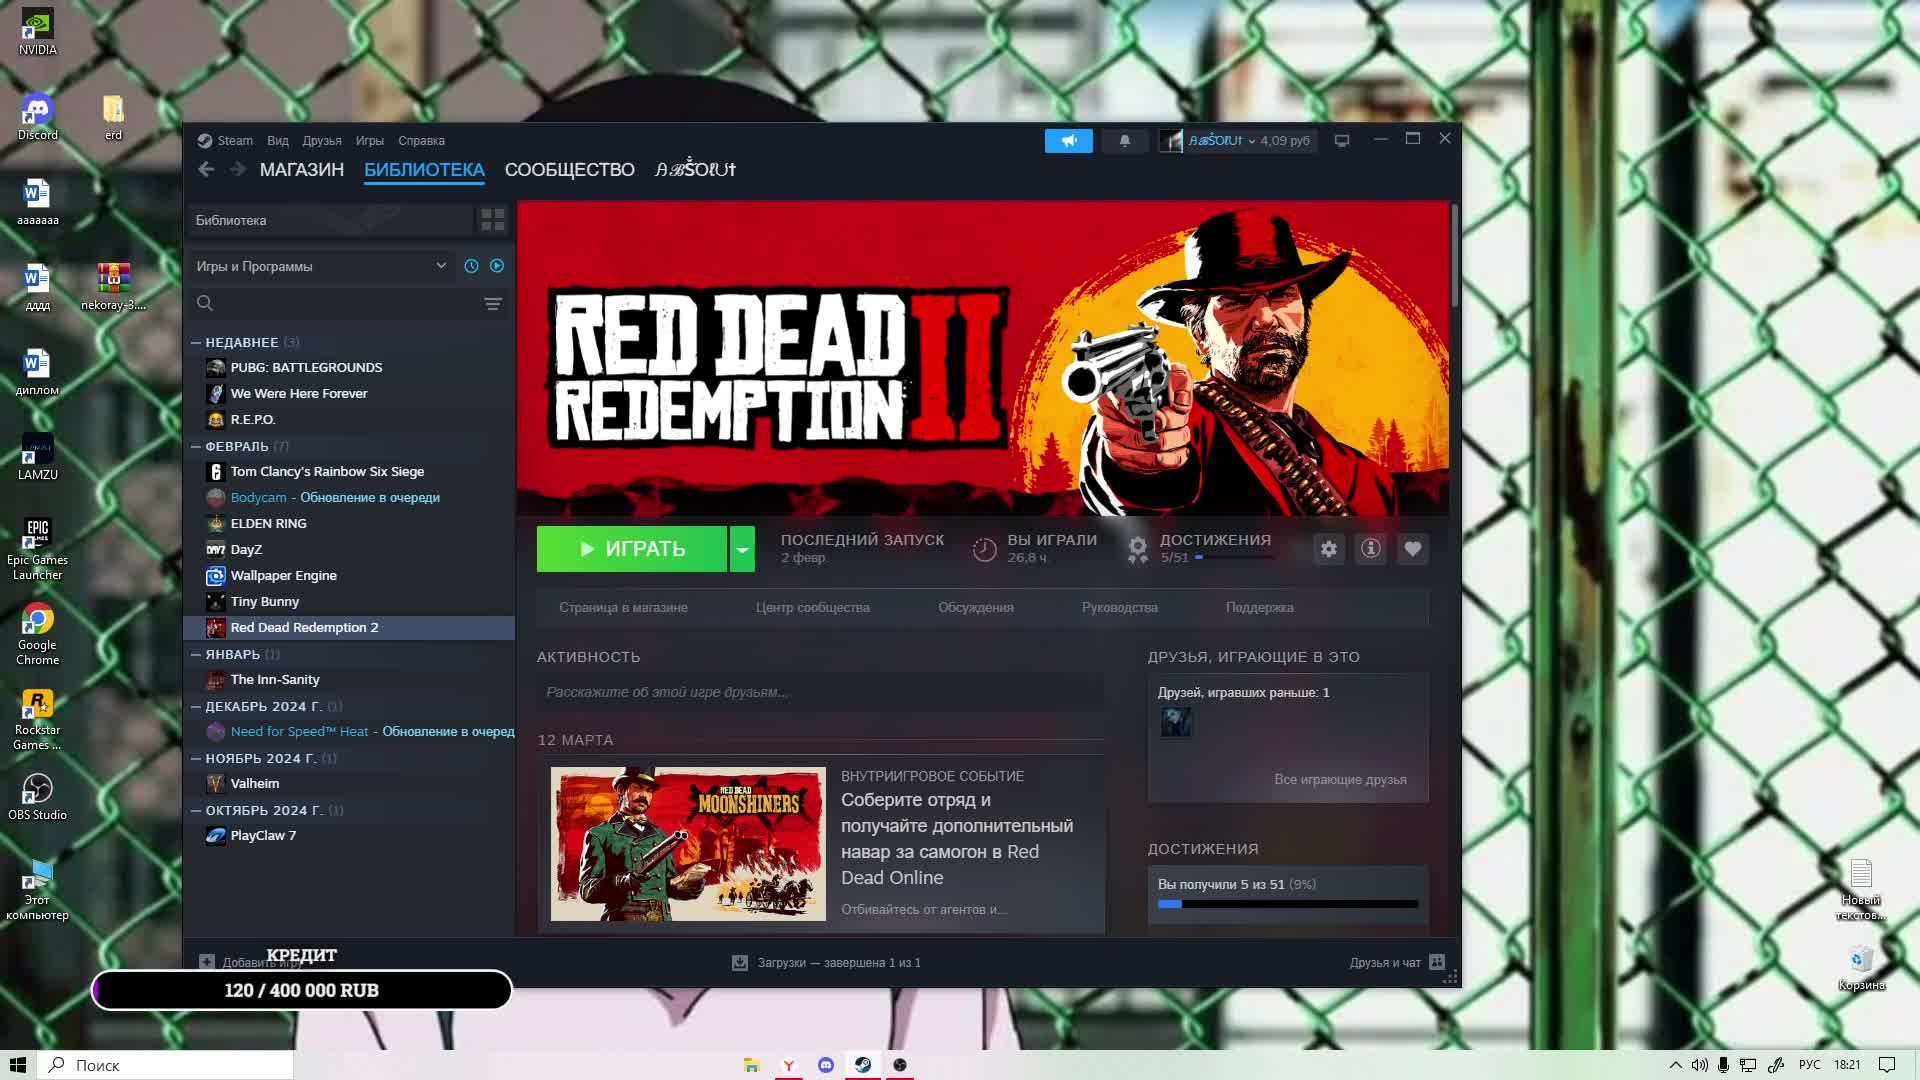Viewport: 1920px width, 1080px height.
Task: Add game to favorites heart icon
Action: (1412, 549)
